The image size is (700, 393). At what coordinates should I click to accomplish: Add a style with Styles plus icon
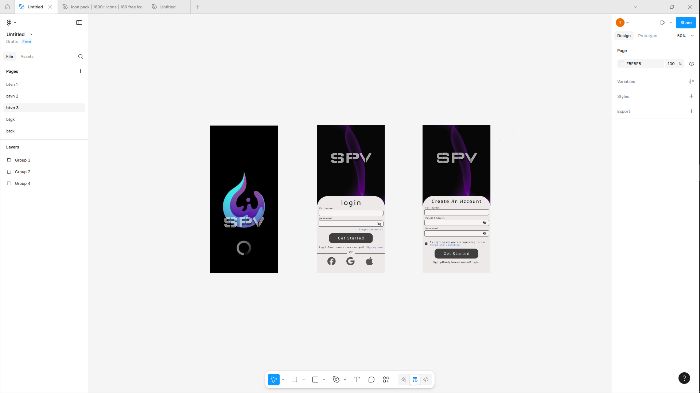point(691,96)
